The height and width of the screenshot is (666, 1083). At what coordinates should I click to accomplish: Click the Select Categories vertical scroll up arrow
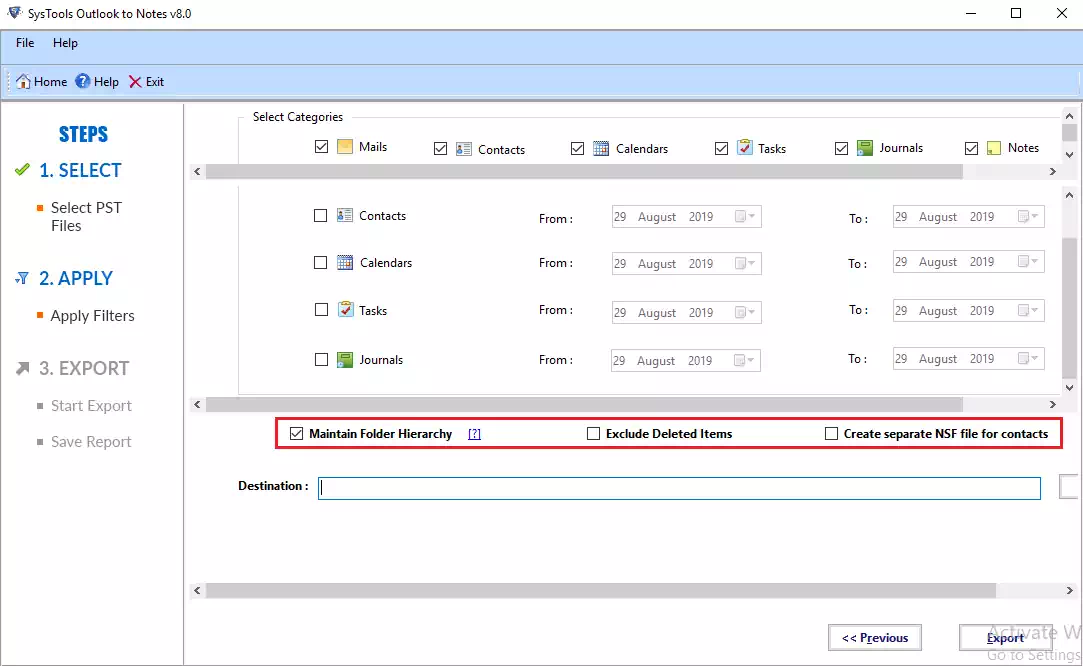[x=1069, y=116]
